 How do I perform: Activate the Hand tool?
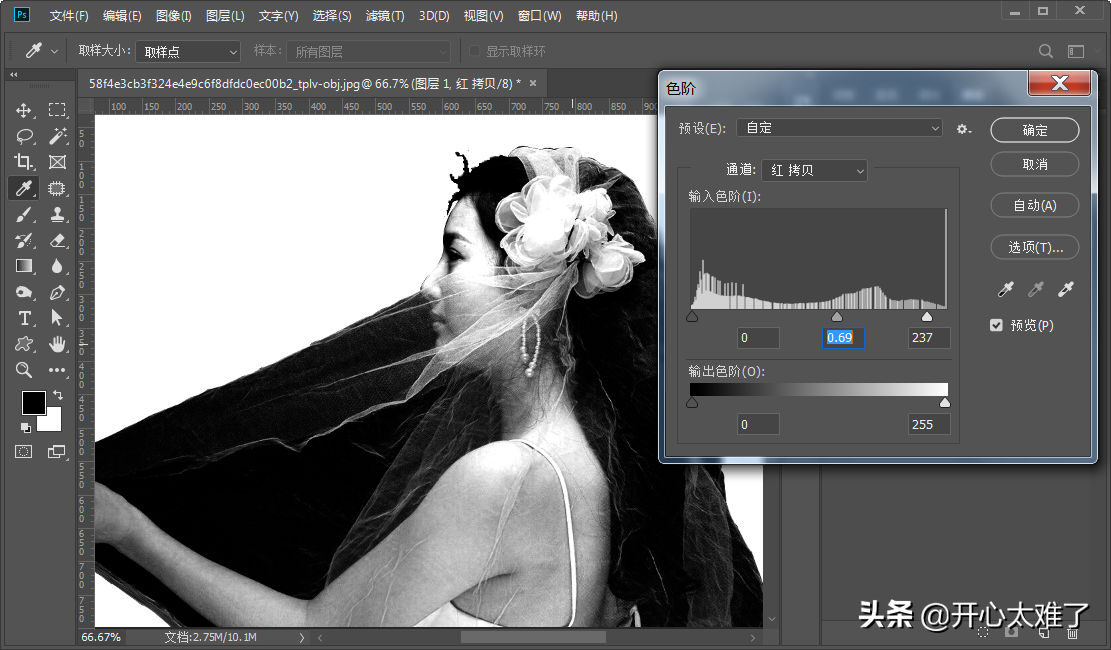57,344
